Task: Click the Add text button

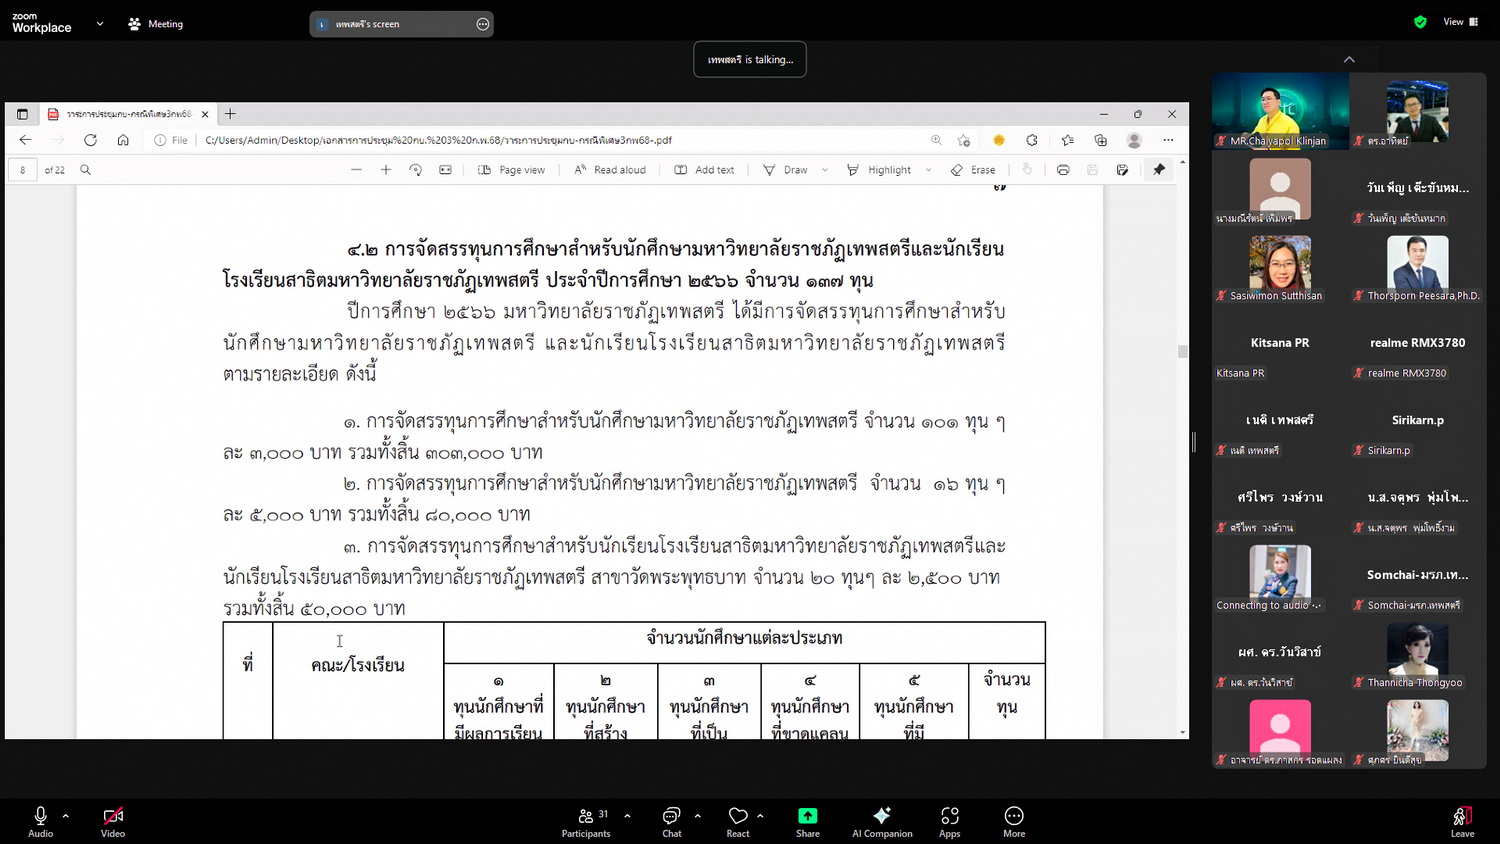Action: pos(704,170)
